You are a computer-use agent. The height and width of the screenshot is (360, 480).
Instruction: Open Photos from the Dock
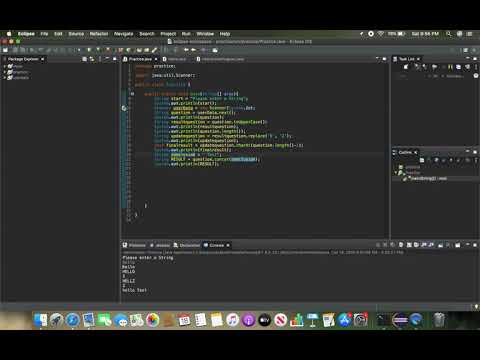[x=153, y=320]
